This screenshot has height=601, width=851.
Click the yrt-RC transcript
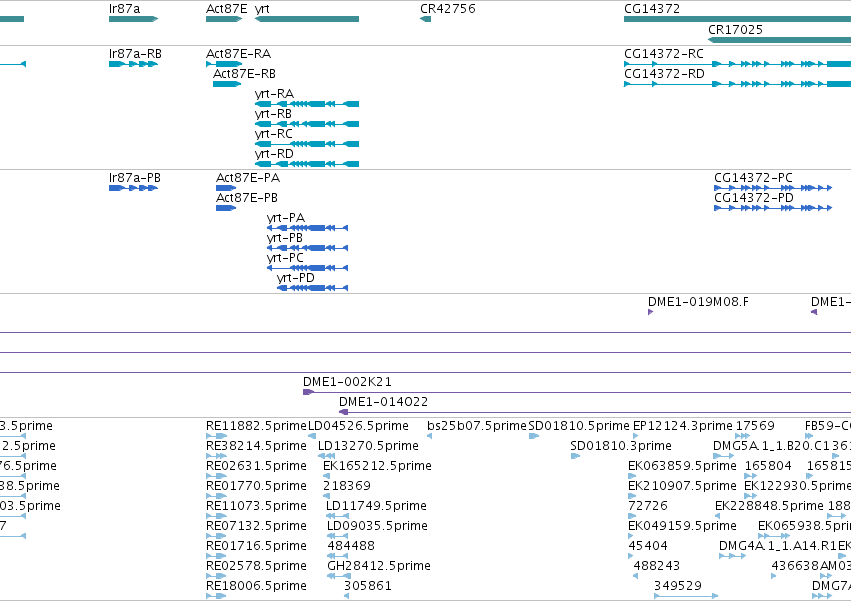click(x=307, y=144)
